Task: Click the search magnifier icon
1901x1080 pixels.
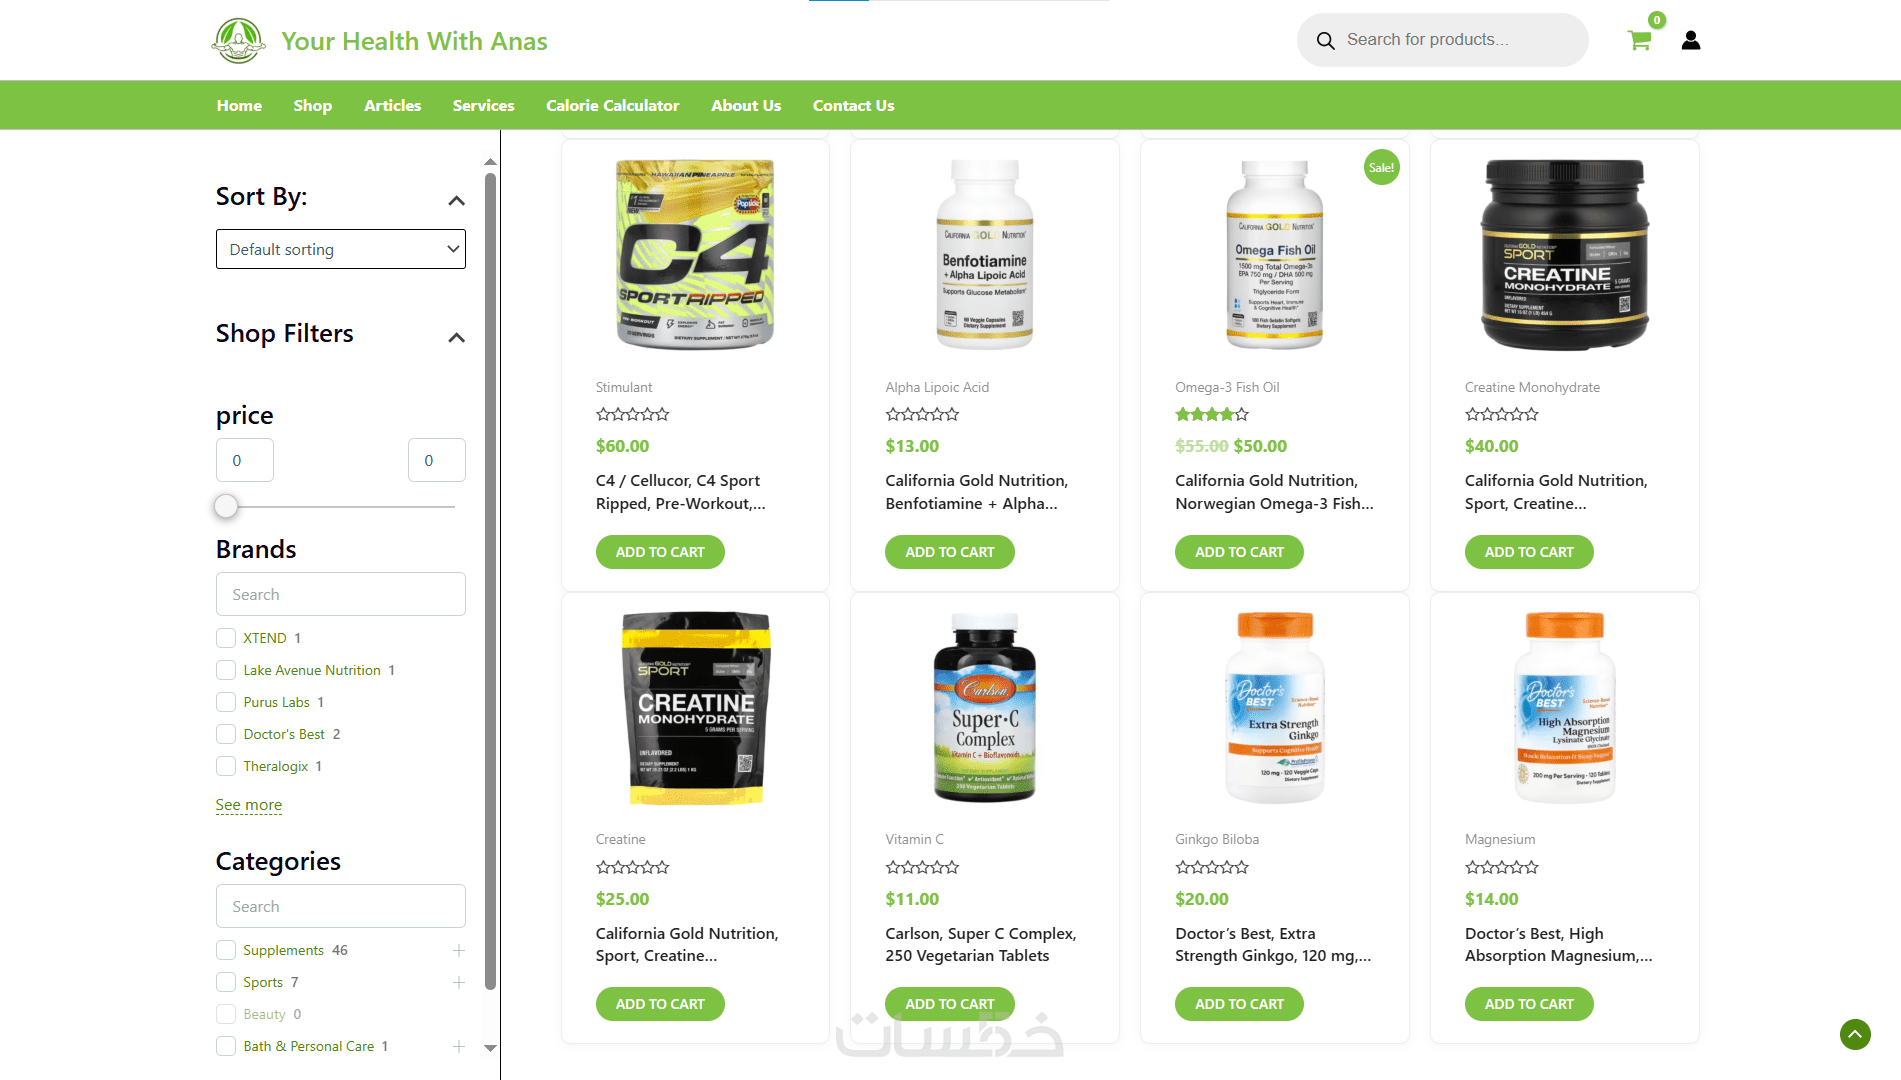Action: 1325,40
